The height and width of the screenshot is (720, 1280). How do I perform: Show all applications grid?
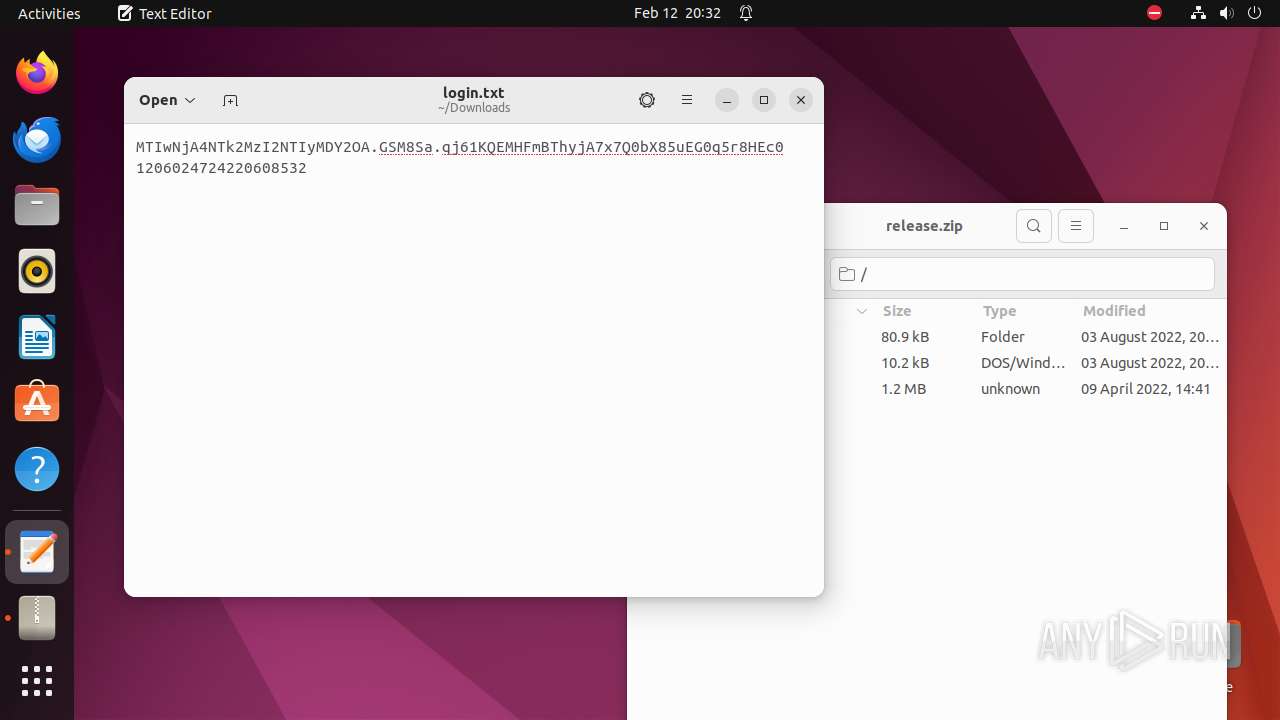coord(37,681)
